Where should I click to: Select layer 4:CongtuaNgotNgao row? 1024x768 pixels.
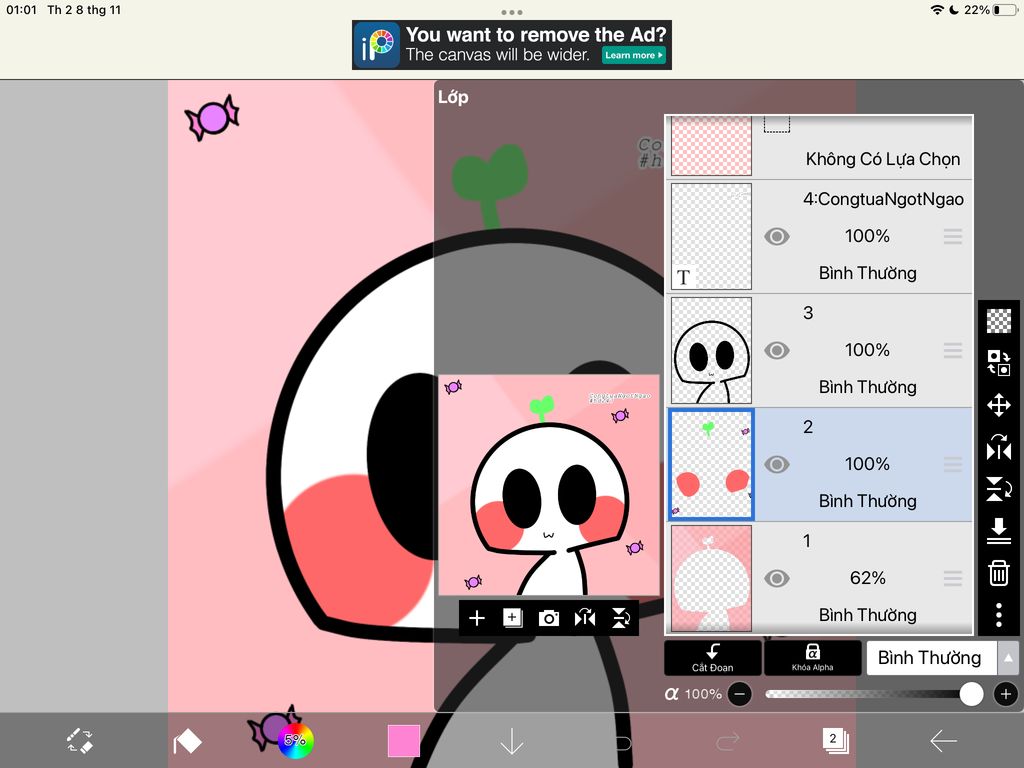(x=820, y=236)
